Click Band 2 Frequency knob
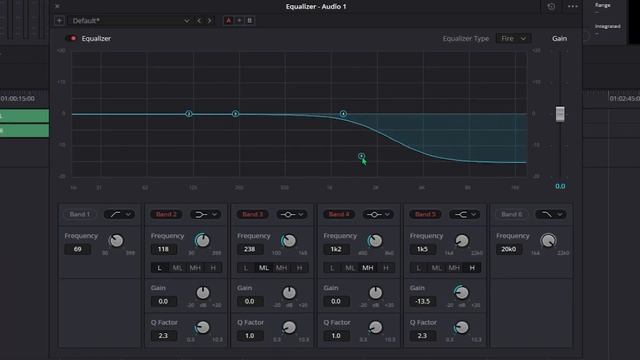This screenshot has width=640, height=360. 202,241
